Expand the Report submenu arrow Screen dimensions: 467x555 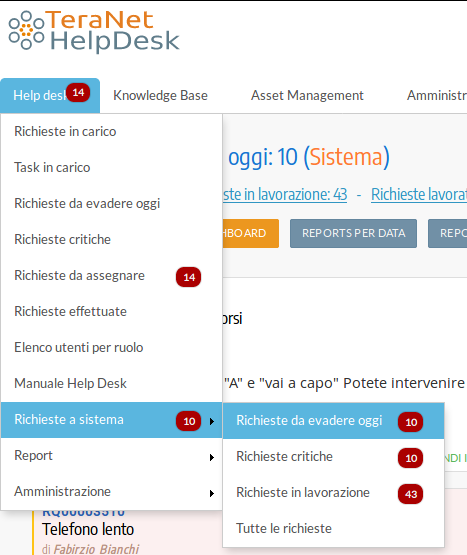(212, 457)
